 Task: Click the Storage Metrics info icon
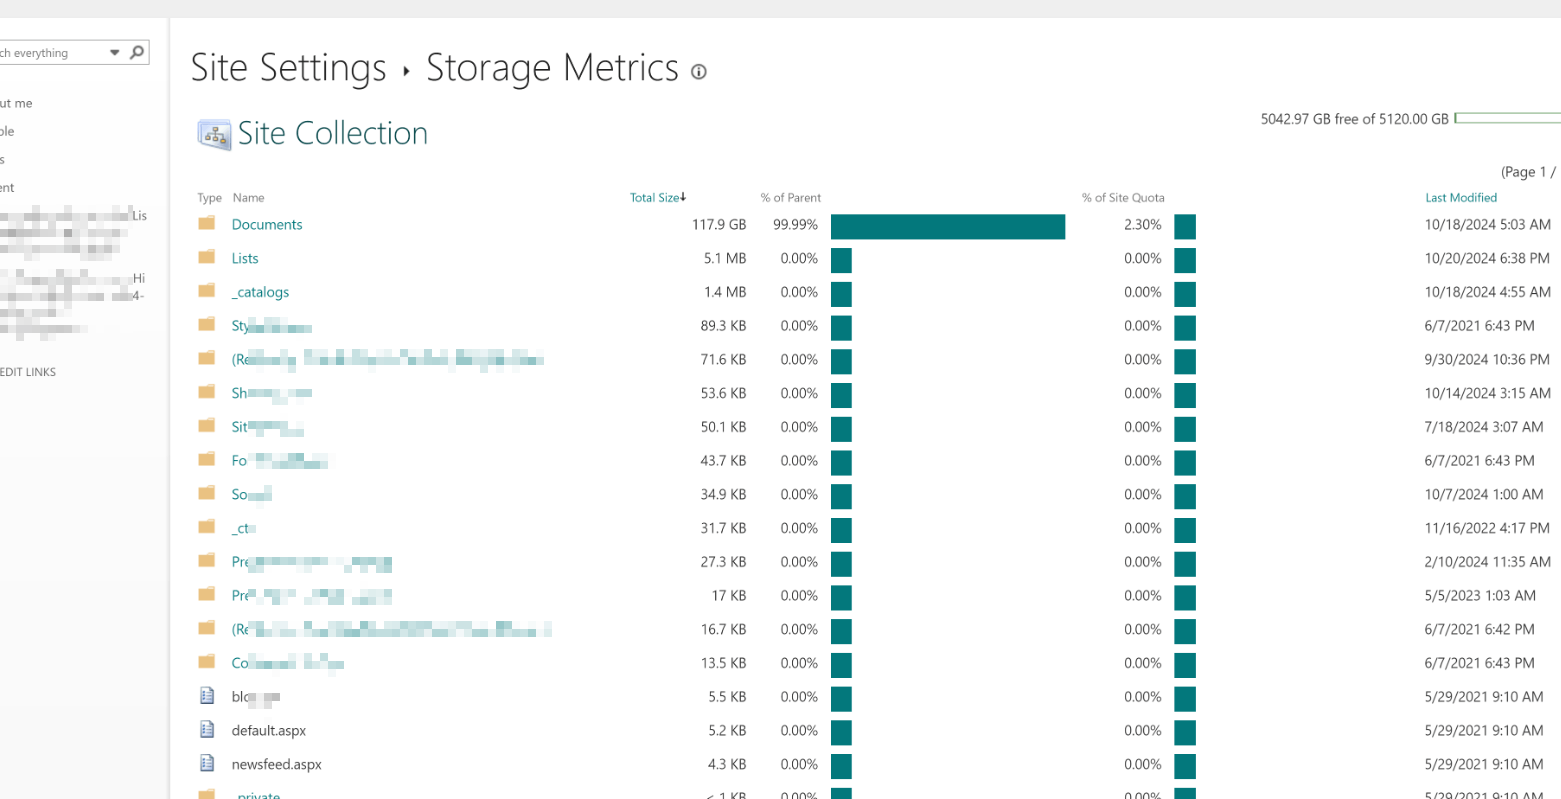coord(699,71)
